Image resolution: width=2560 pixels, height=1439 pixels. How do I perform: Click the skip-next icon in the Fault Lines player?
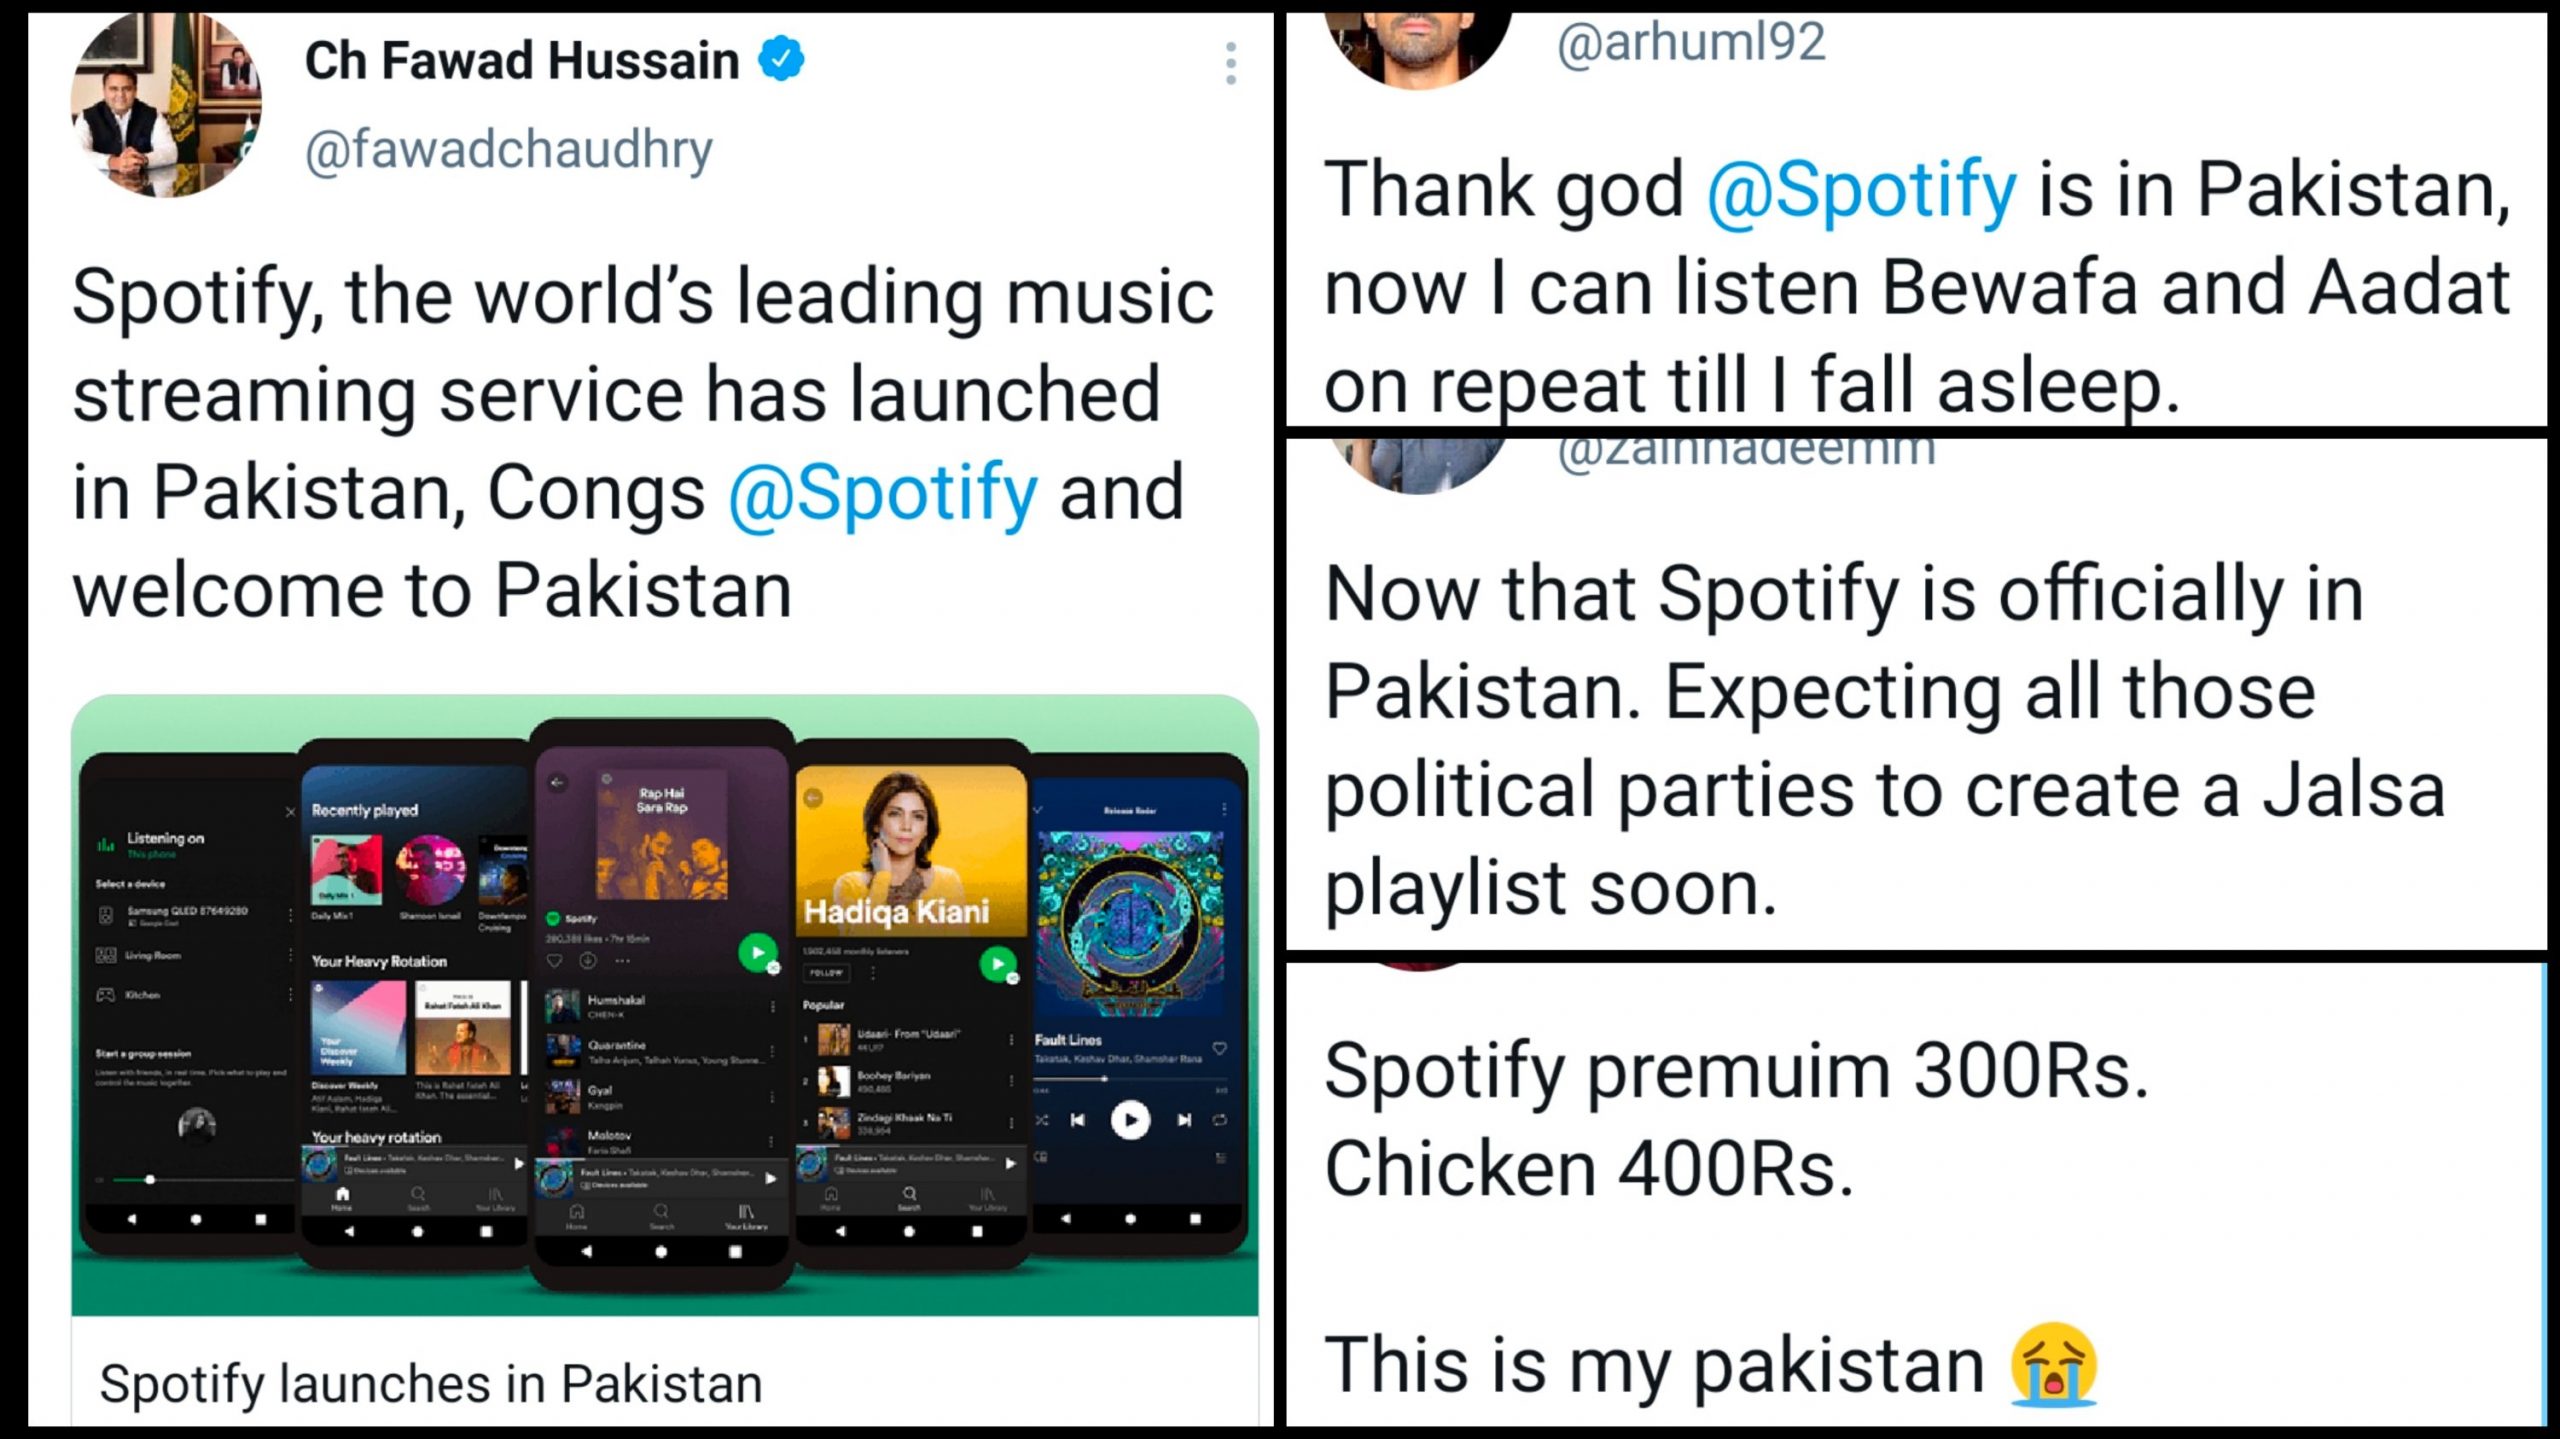click(x=1184, y=1120)
